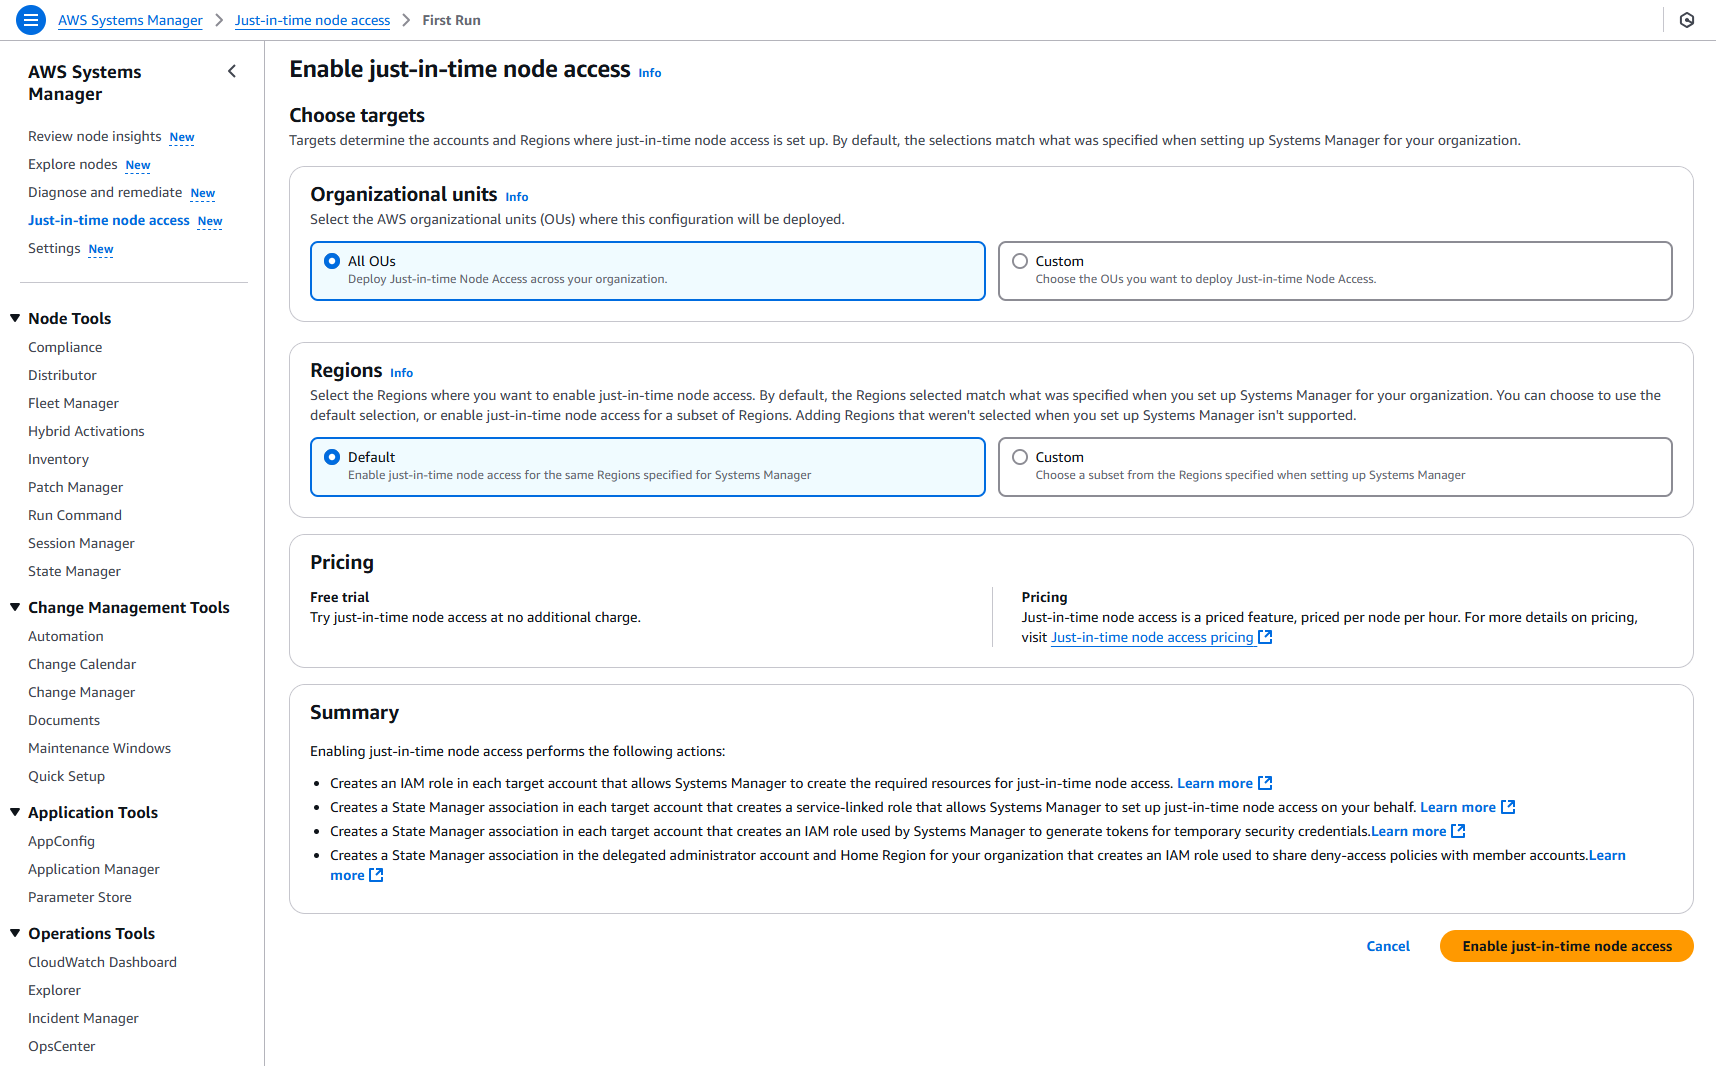Screen dimensions: 1716x1066
Task: Open Patch Manager from the sidebar
Action: pos(75,487)
